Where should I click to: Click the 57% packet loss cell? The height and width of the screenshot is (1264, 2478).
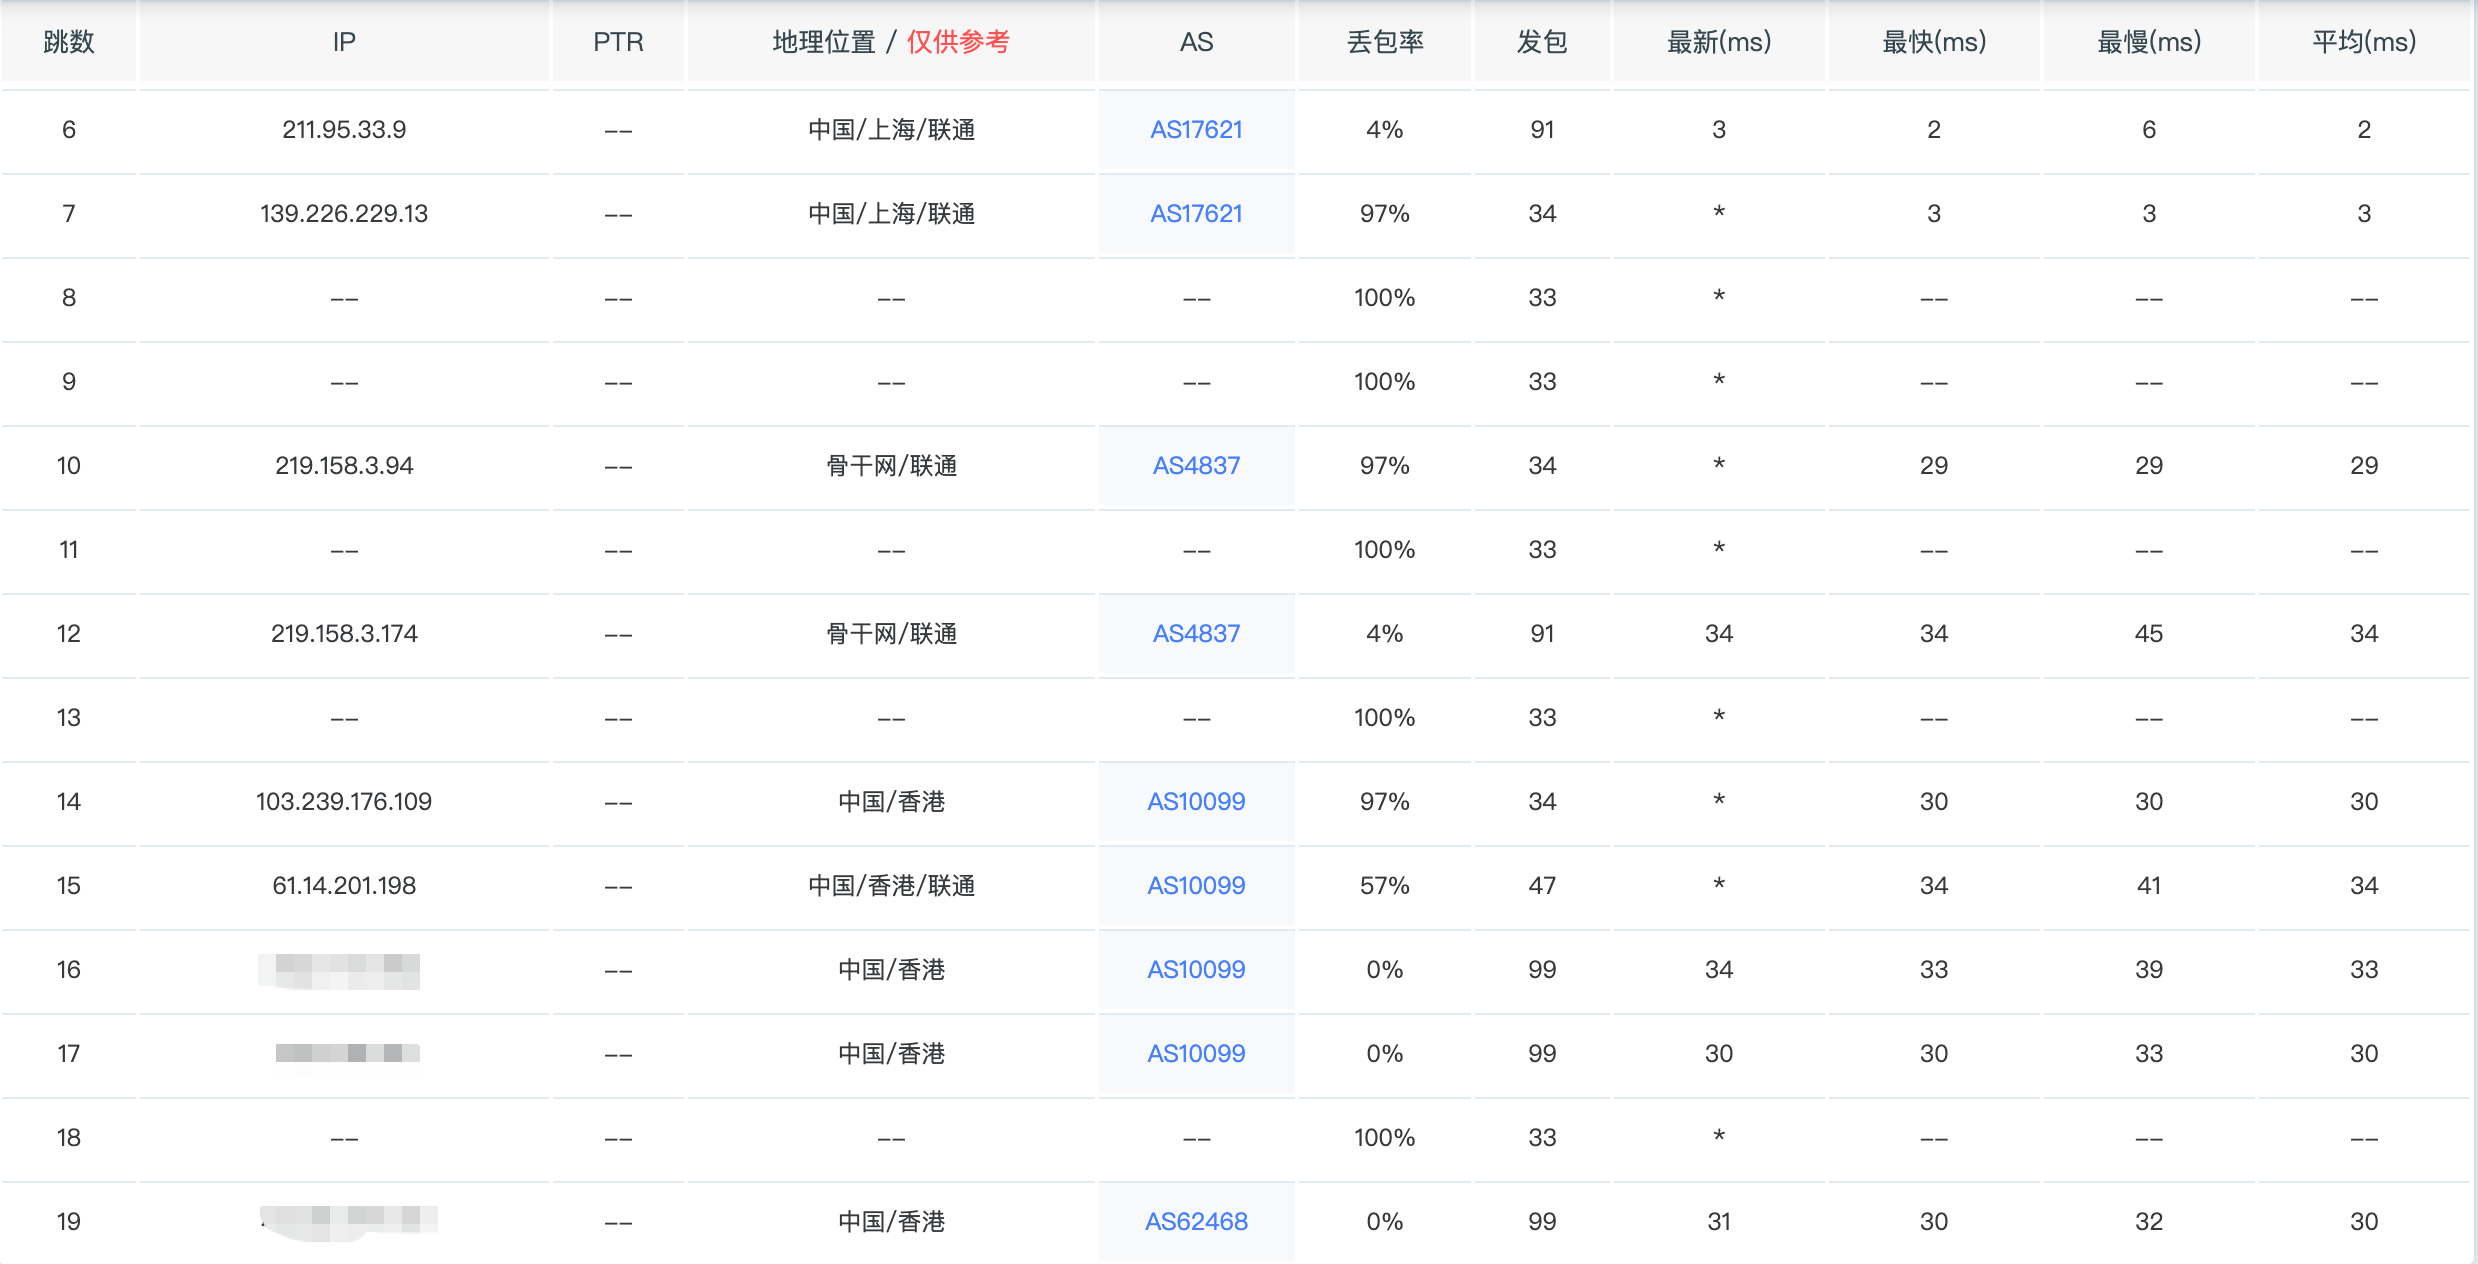(x=1385, y=886)
